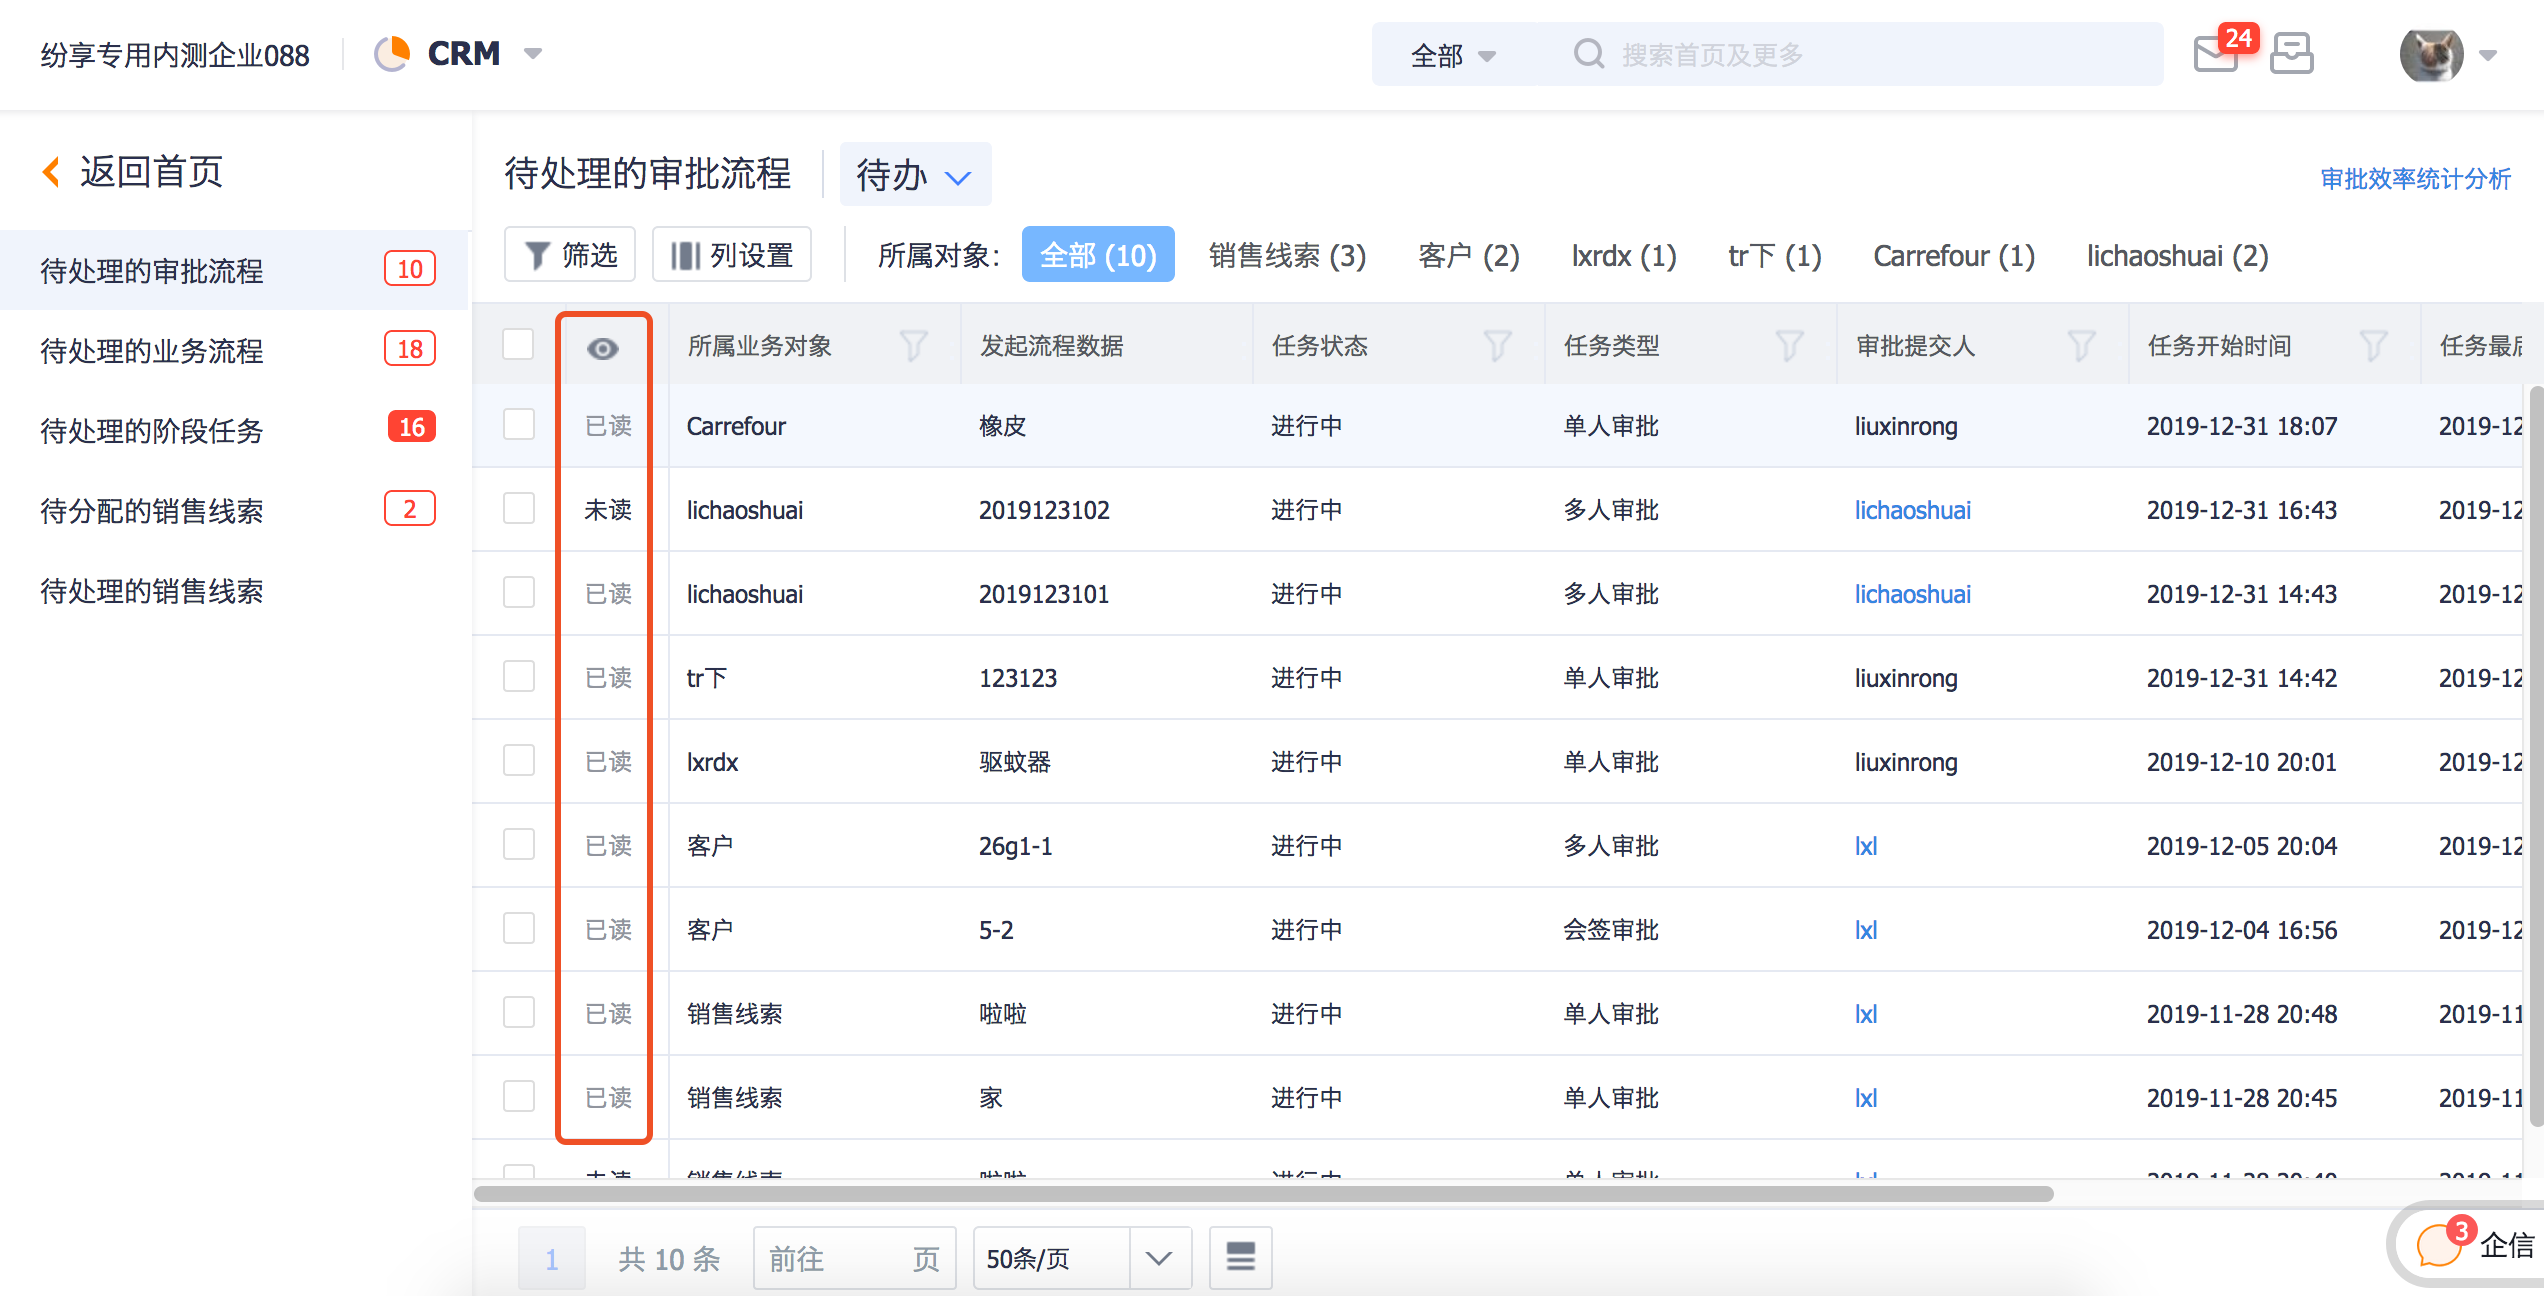Open filter icon on 所属业务对象 column
Screen dimensions: 2544x1296
pos(912,346)
